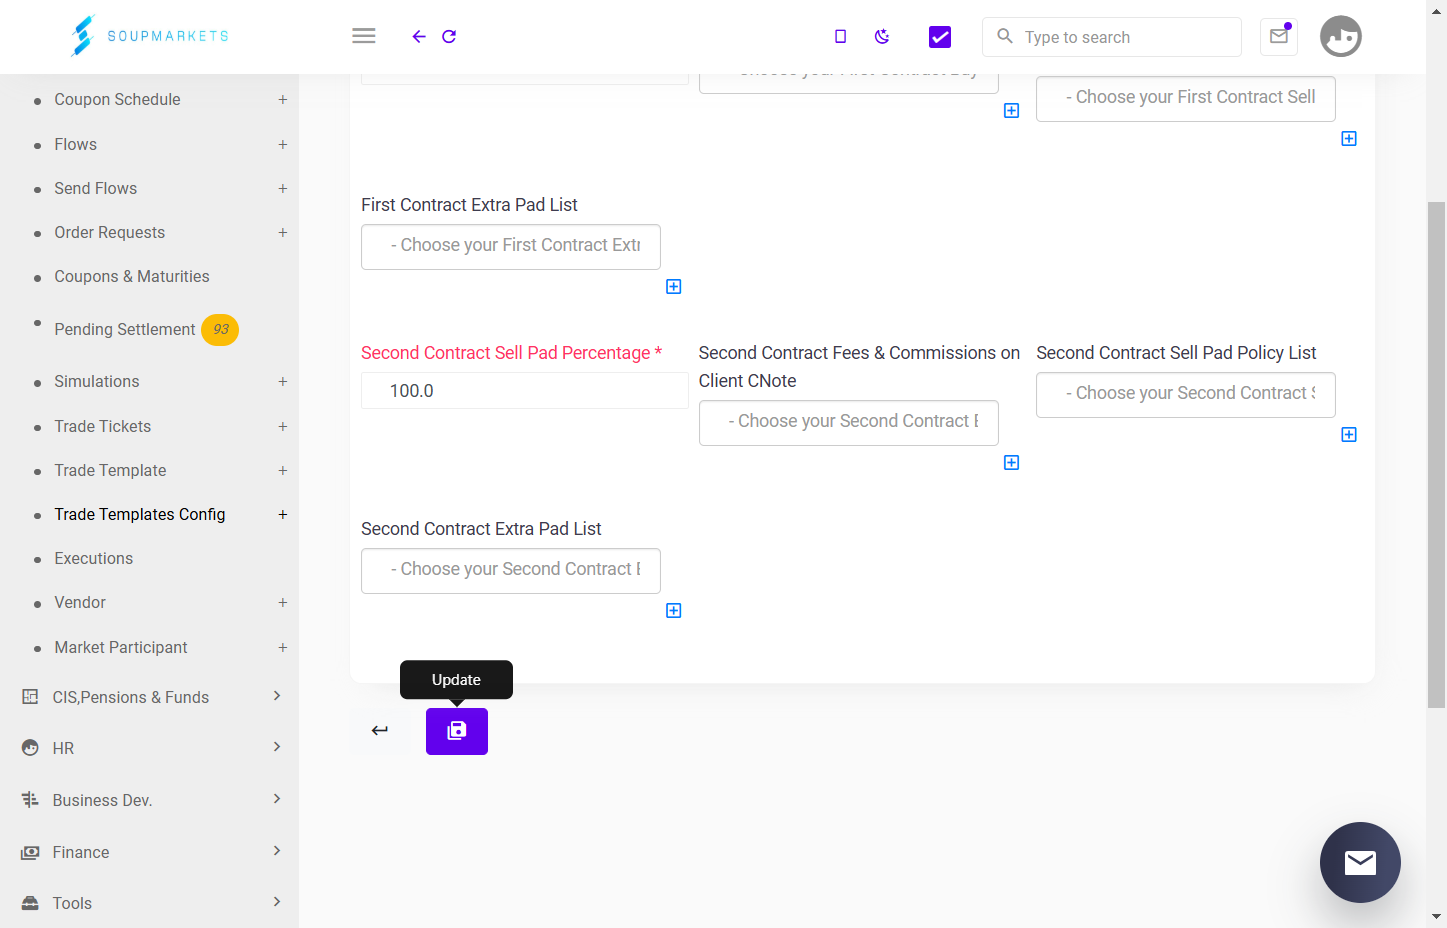Add new Second Contract Fees & Commissions item

(1012, 463)
